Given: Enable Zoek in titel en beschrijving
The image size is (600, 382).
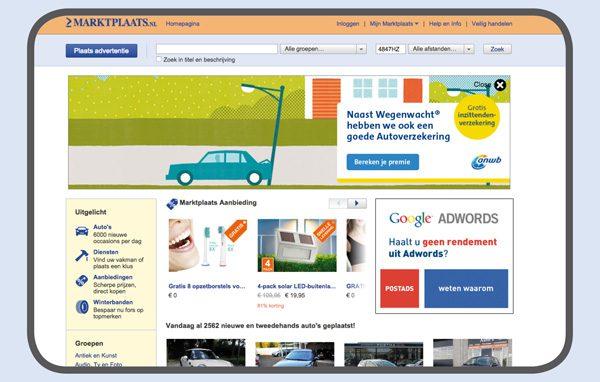Looking at the screenshot, I should 159,59.
